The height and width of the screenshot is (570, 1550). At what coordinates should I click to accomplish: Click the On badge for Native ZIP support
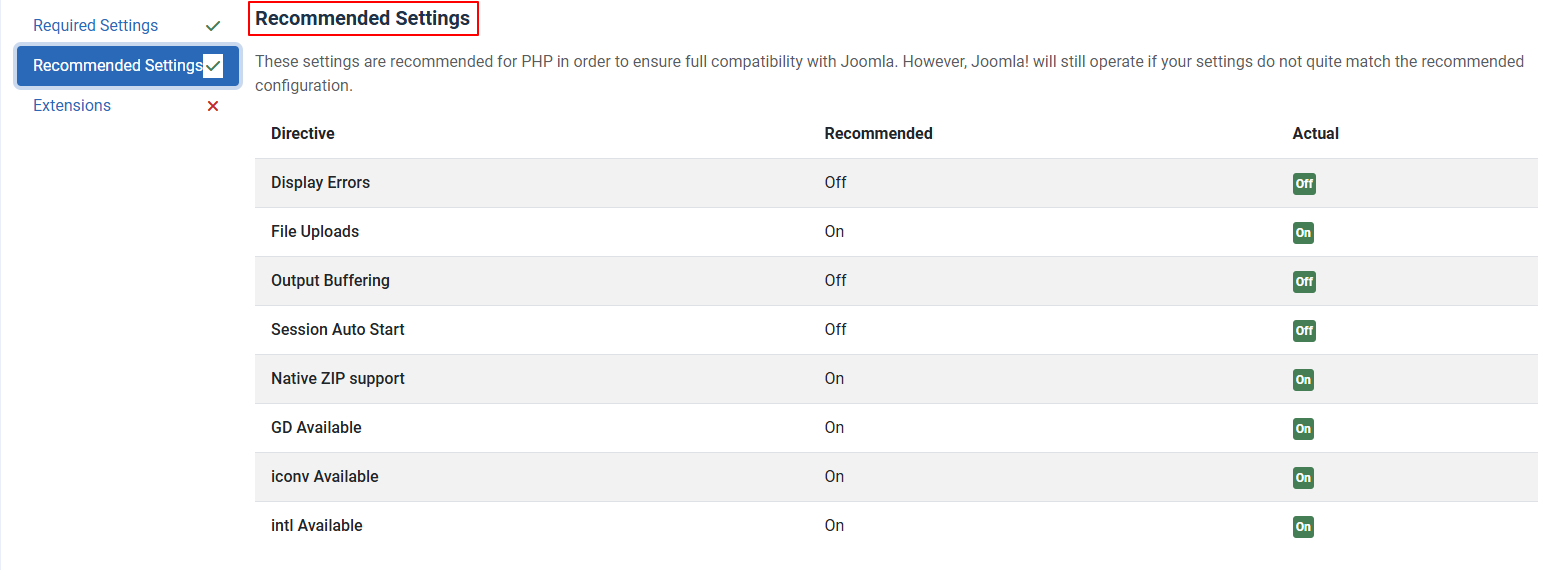[x=1303, y=380]
